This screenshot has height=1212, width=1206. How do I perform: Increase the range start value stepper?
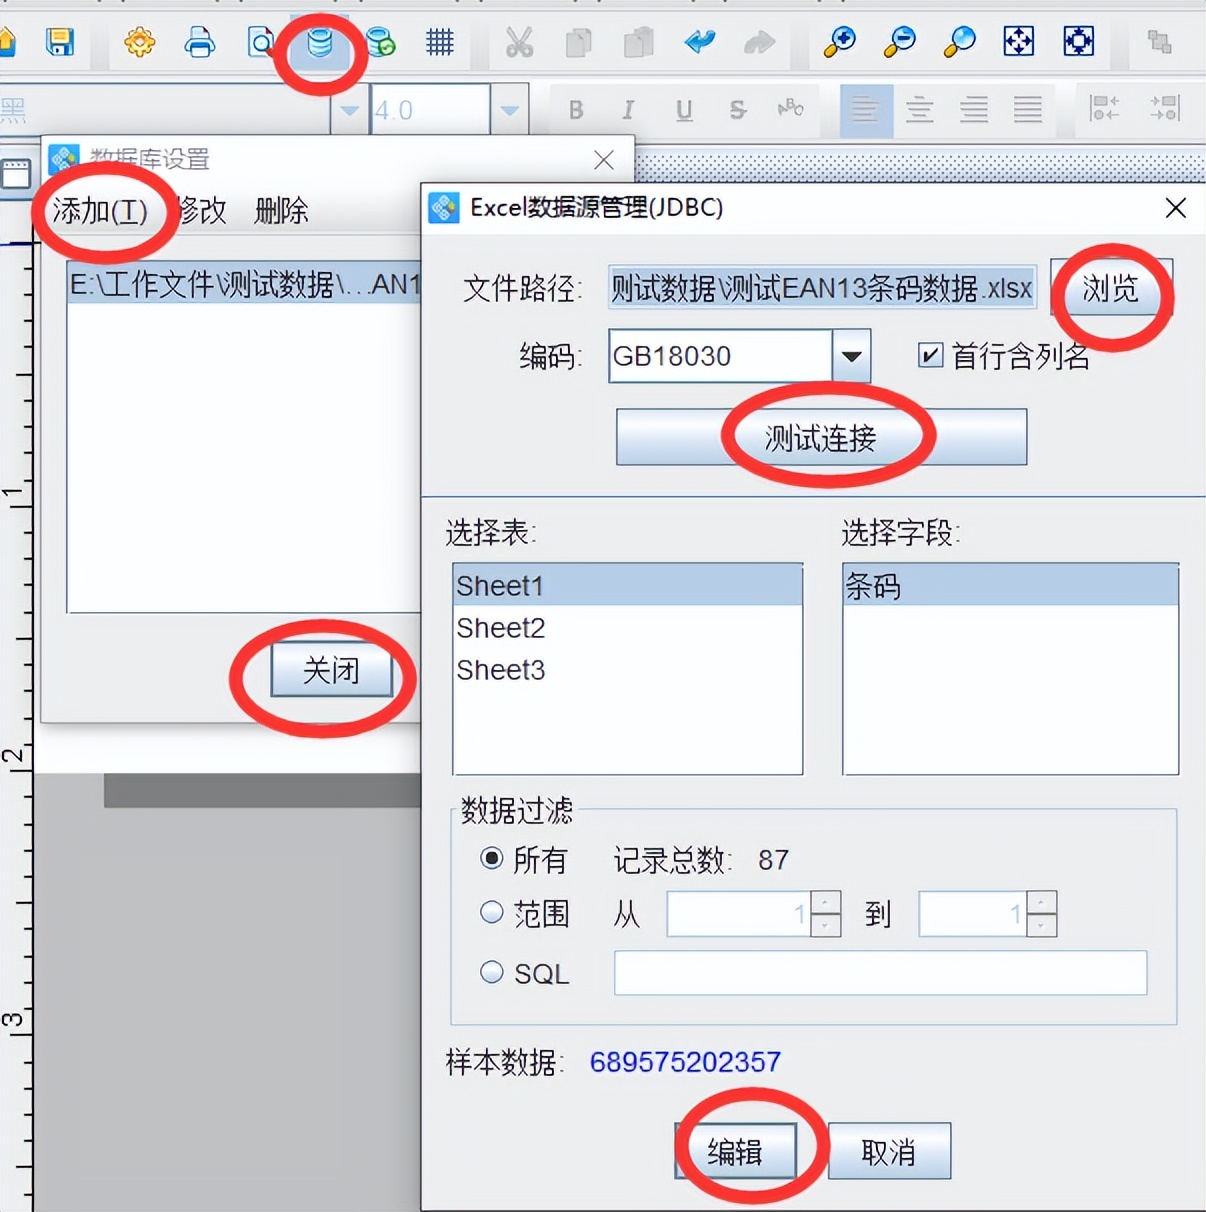point(825,902)
